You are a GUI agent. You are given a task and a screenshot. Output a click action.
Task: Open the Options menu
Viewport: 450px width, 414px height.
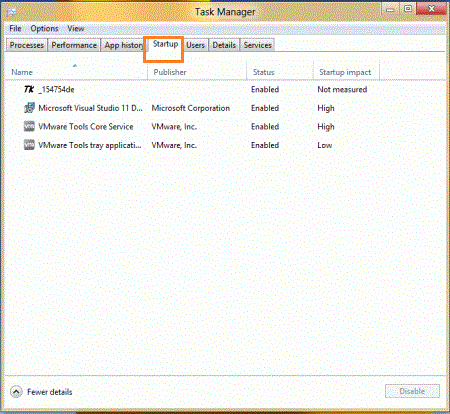(x=44, y=29)
